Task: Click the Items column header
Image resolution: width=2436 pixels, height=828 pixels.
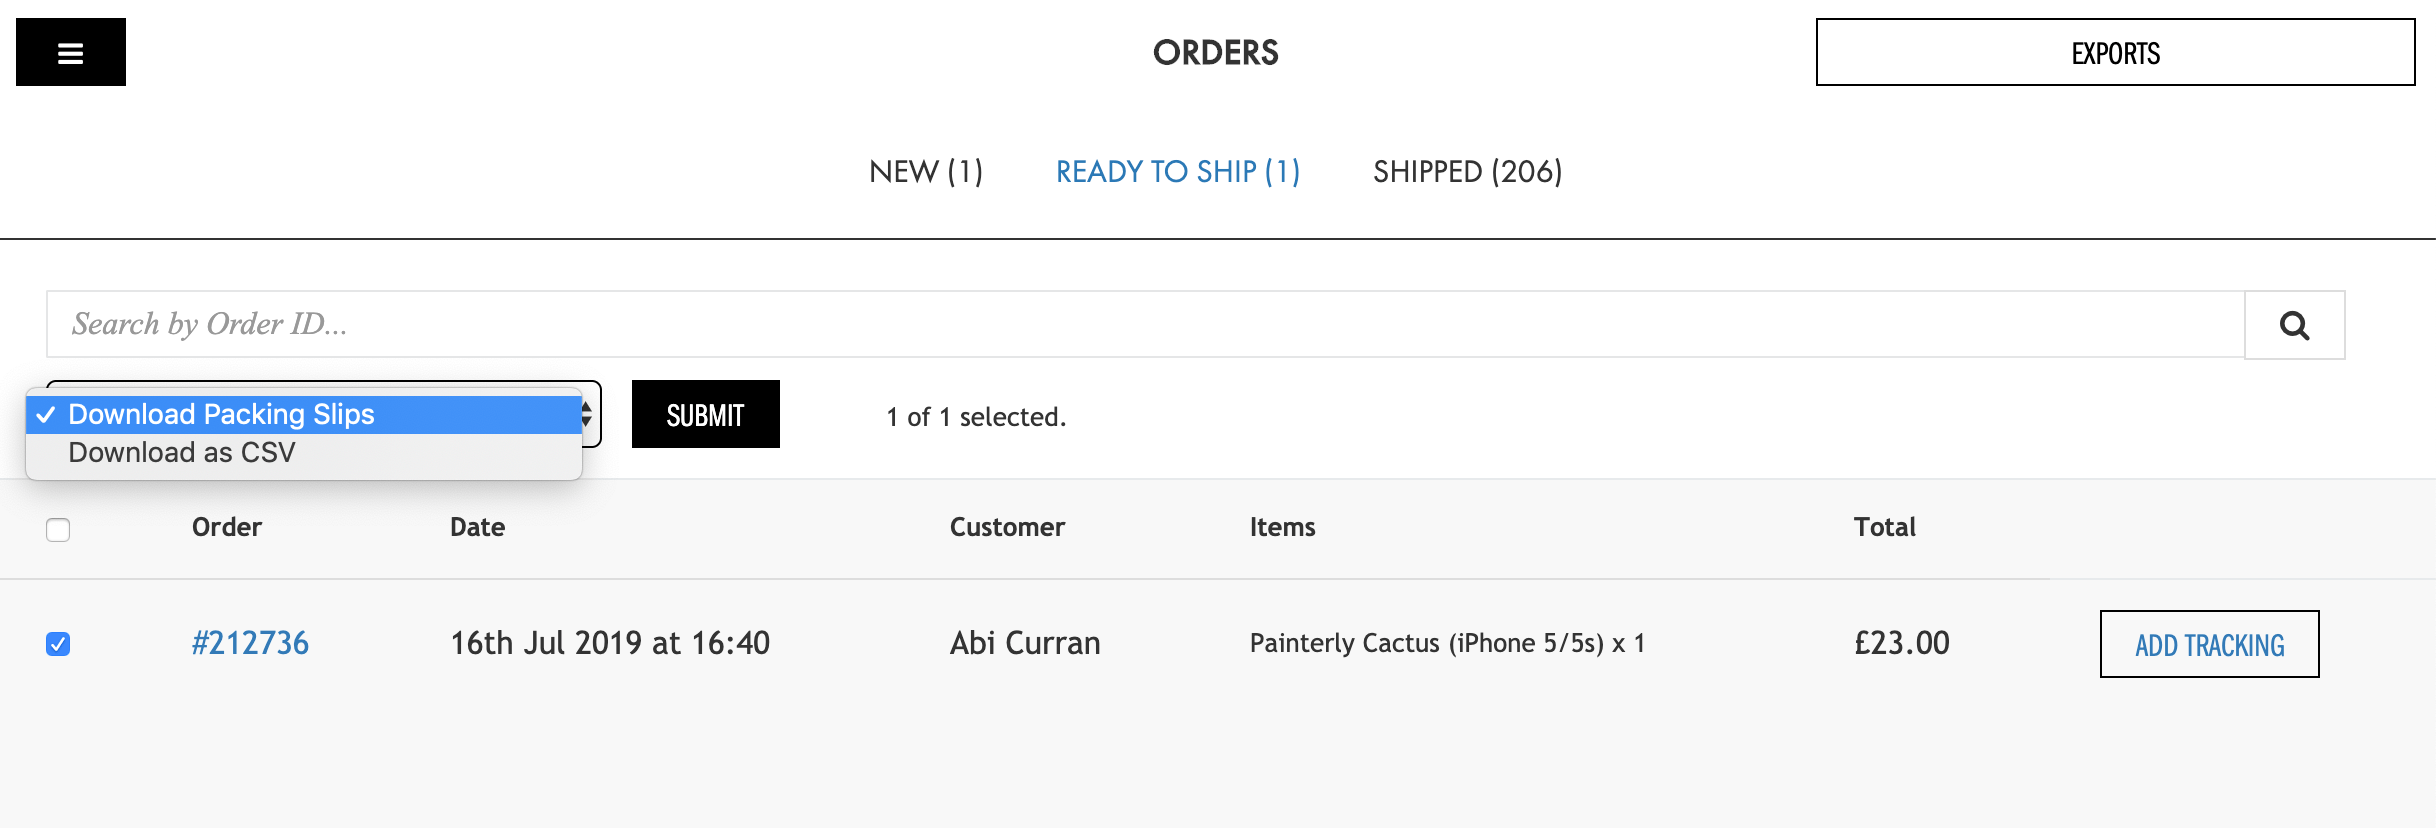Action: (1282, 527)
